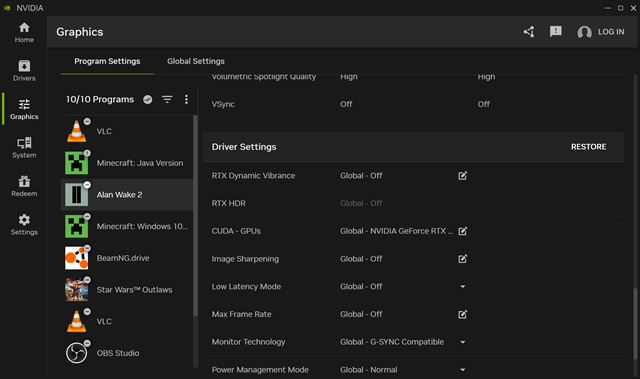Open the programs more options menu
The image size is (640, 379).
coord(186,99)
